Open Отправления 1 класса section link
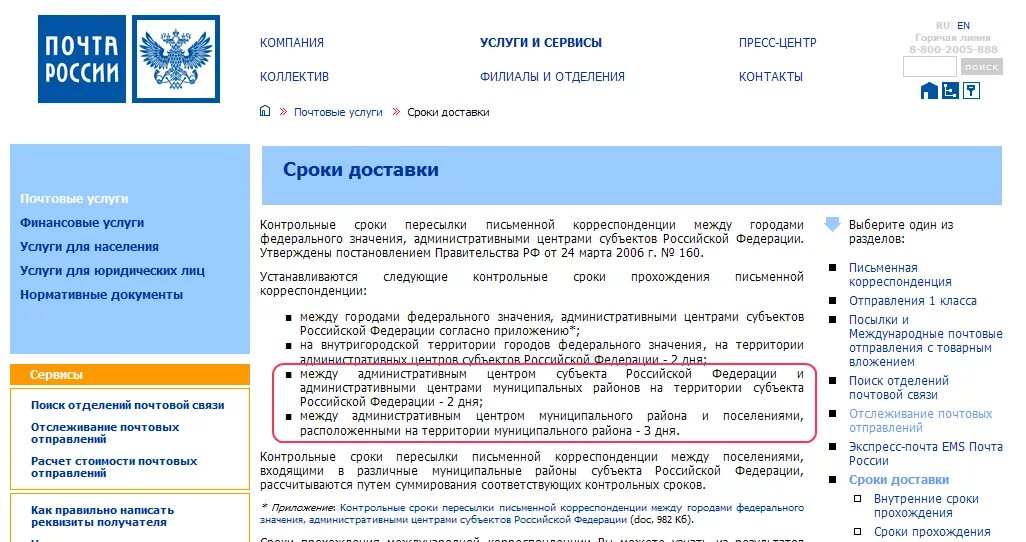 point(912,300)
